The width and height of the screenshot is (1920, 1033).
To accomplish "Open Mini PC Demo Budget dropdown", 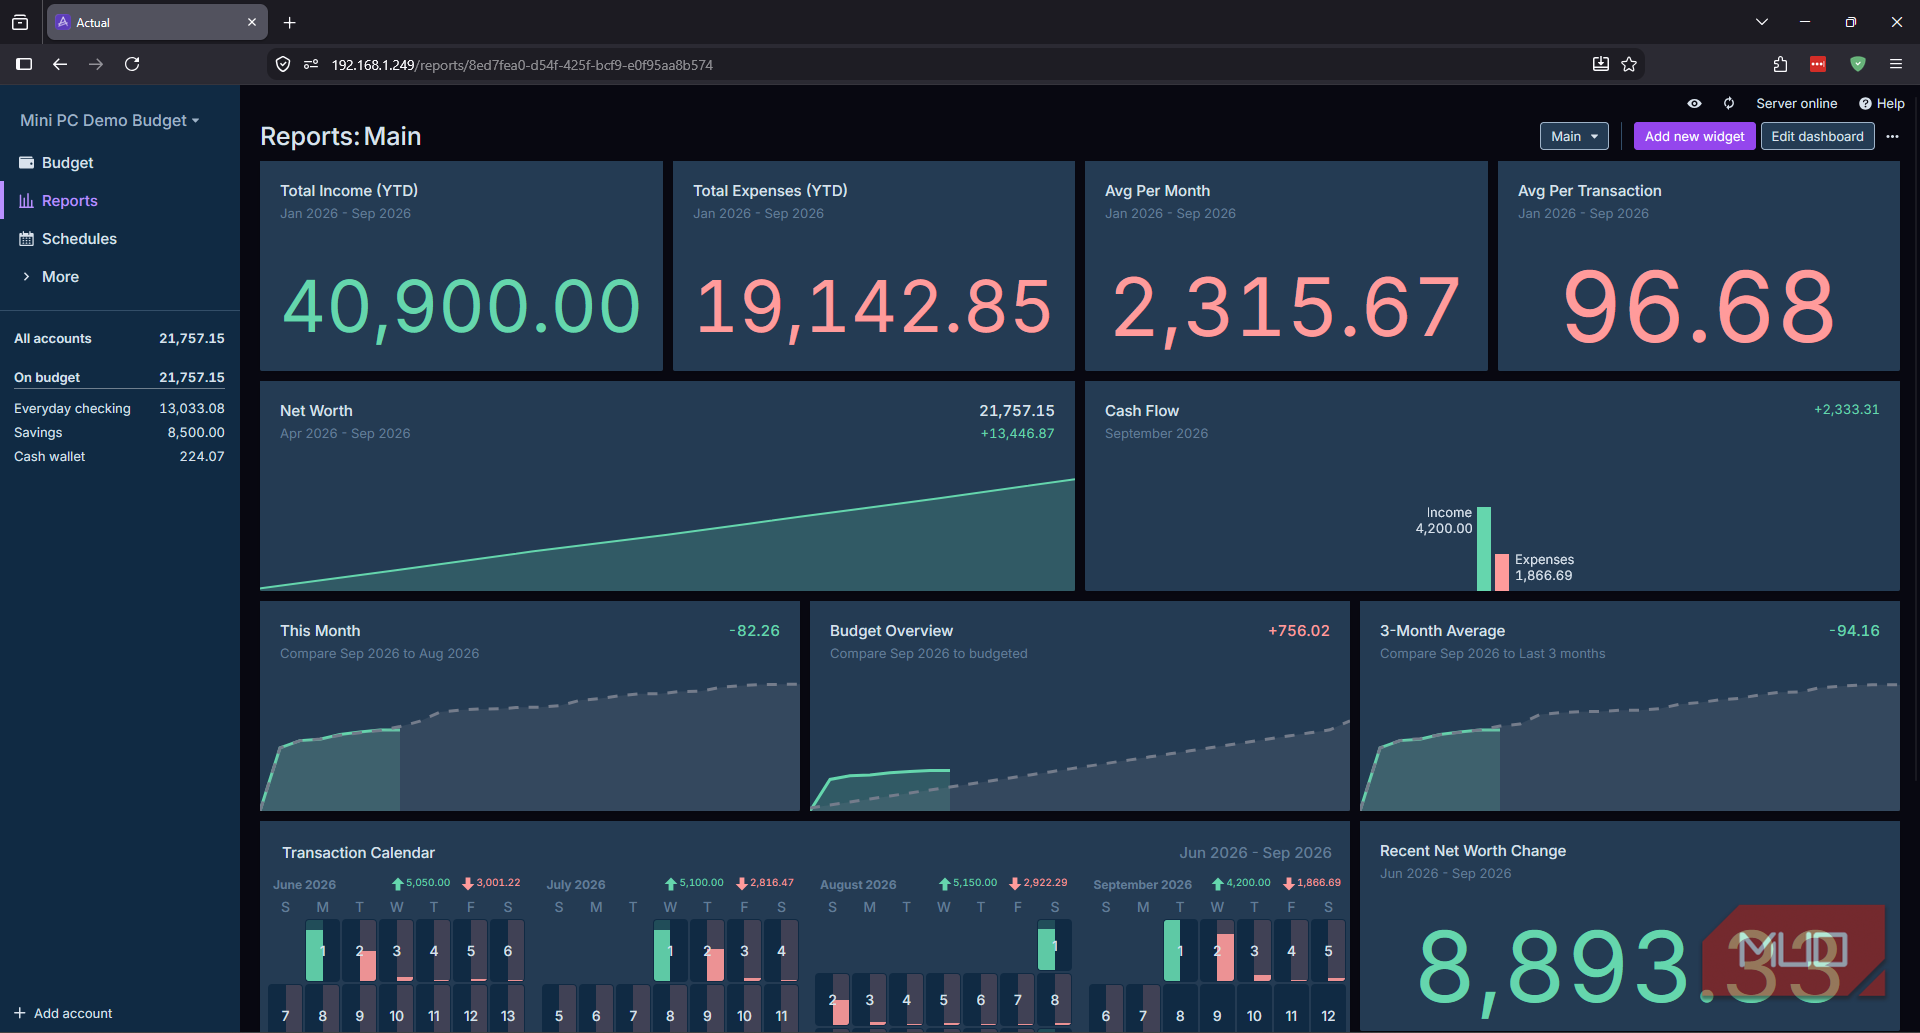I will point(110,120).
